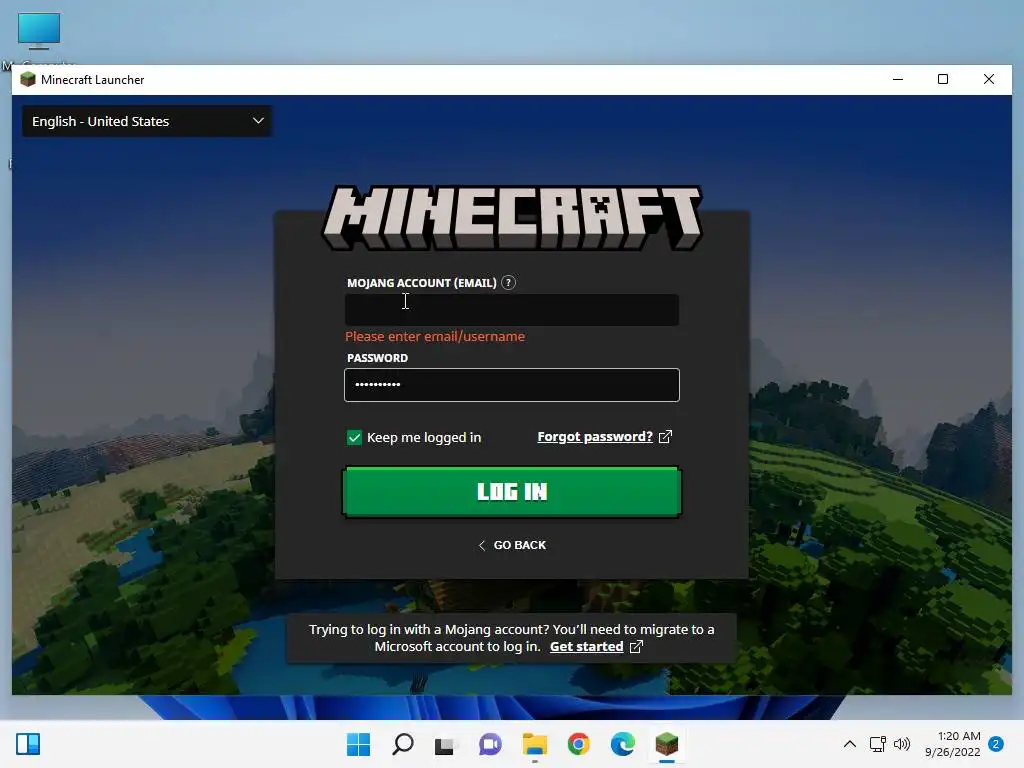This screenshot has width=1024, height=768.
Task: Click the external link icon beside Forgot password
Action: click(665, 437)
